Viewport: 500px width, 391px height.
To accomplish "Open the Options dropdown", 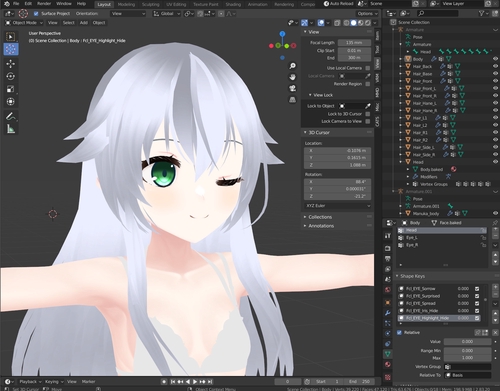I will (x=368, y=14).
